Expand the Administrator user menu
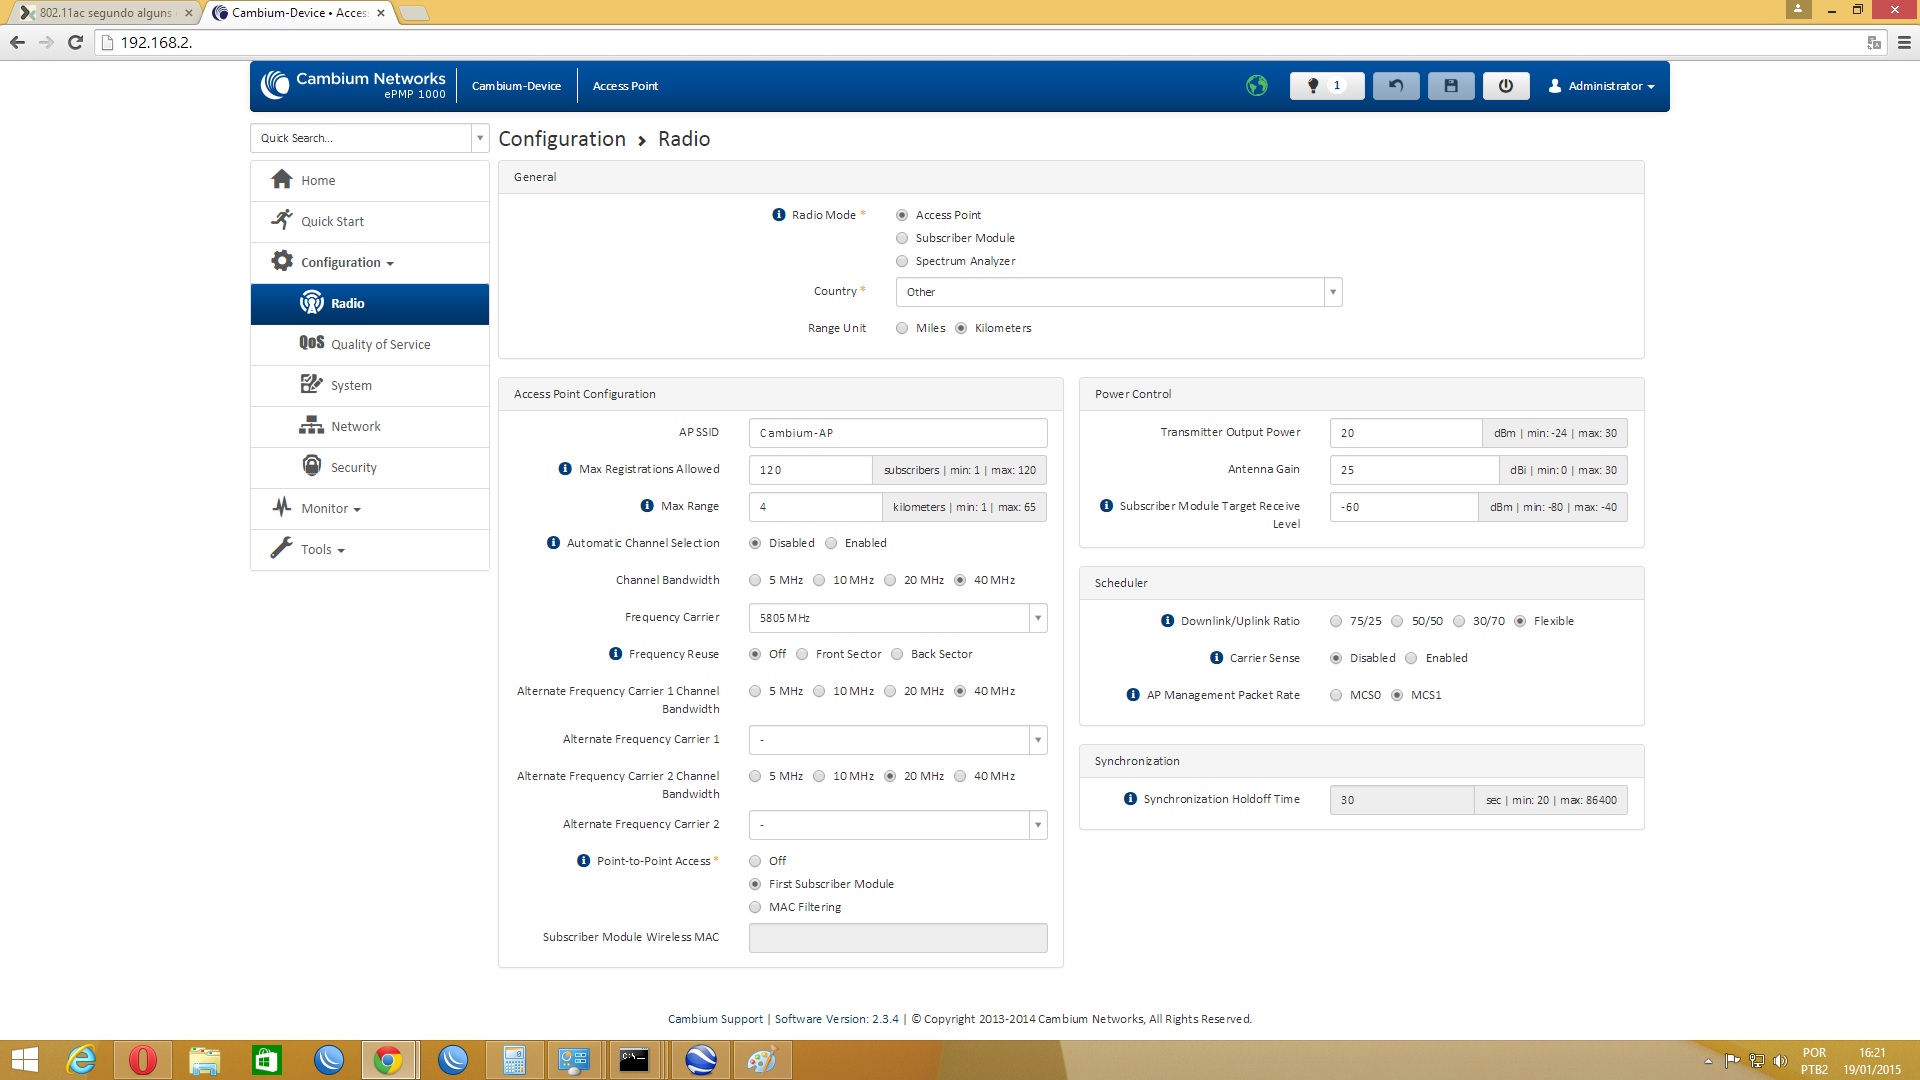 click(x=1603, y=86)
